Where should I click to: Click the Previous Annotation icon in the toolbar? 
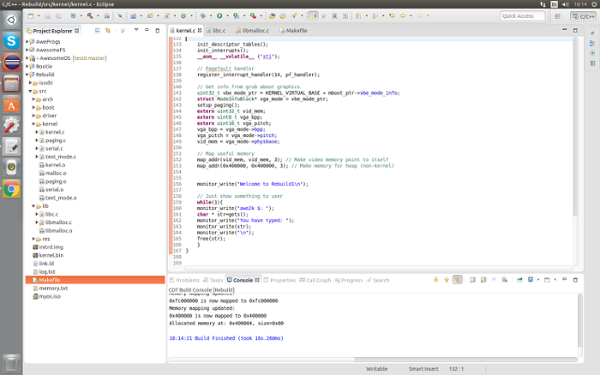tap(375, 16)
